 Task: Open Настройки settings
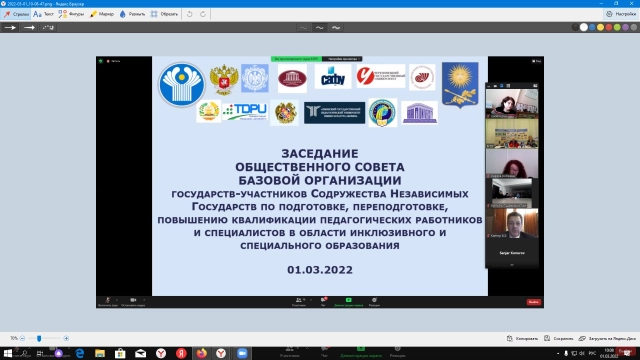point(621,14)
